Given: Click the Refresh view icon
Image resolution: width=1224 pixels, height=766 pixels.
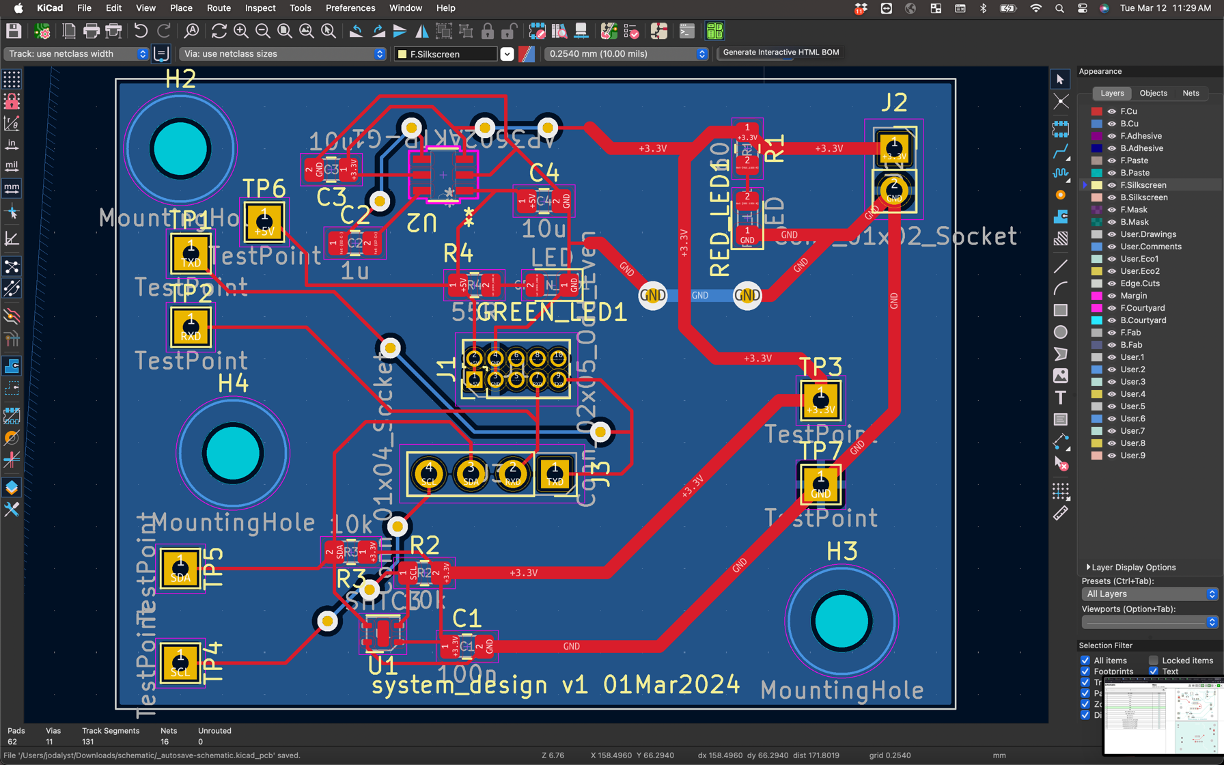Looking at the screenshot, I should (219, 31).
